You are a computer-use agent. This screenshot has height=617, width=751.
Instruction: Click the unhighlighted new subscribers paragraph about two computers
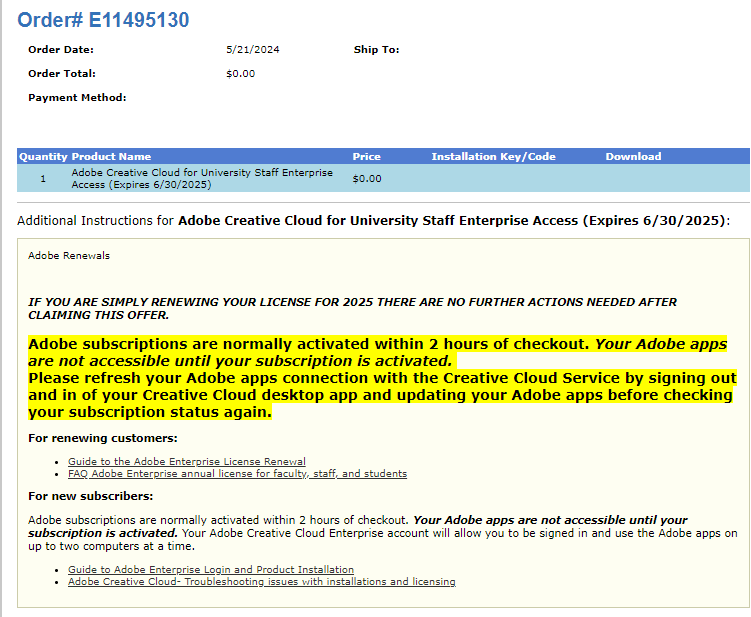coord(382,533)
